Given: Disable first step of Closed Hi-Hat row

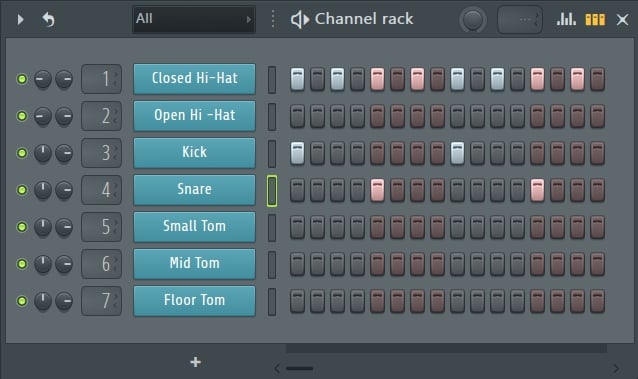Looking at the screenshot, I should click(297, 79).
